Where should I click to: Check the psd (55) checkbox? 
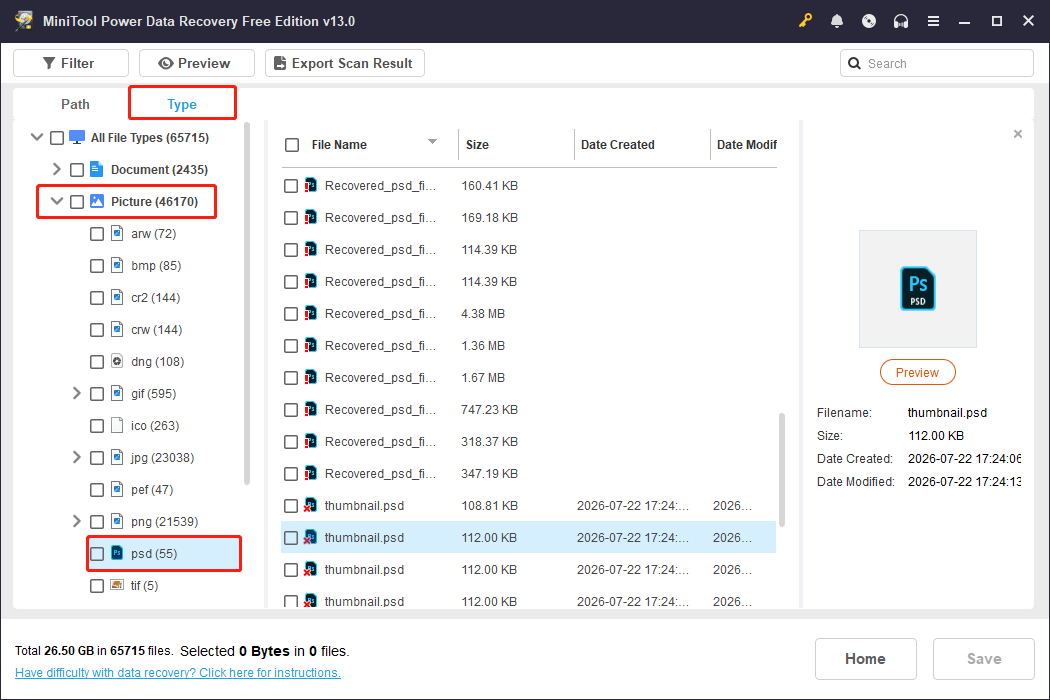point(97,554)
